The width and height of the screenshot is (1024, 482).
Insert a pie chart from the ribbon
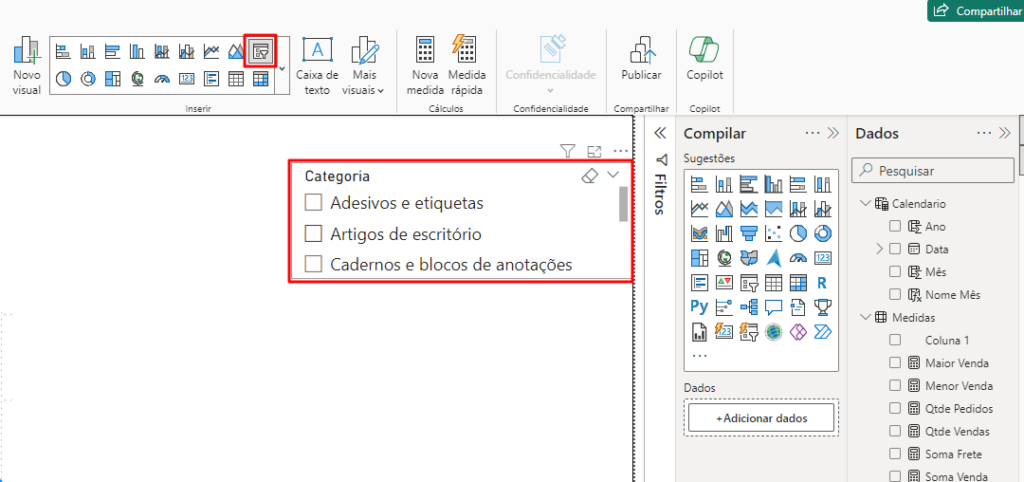click(62, 79)
